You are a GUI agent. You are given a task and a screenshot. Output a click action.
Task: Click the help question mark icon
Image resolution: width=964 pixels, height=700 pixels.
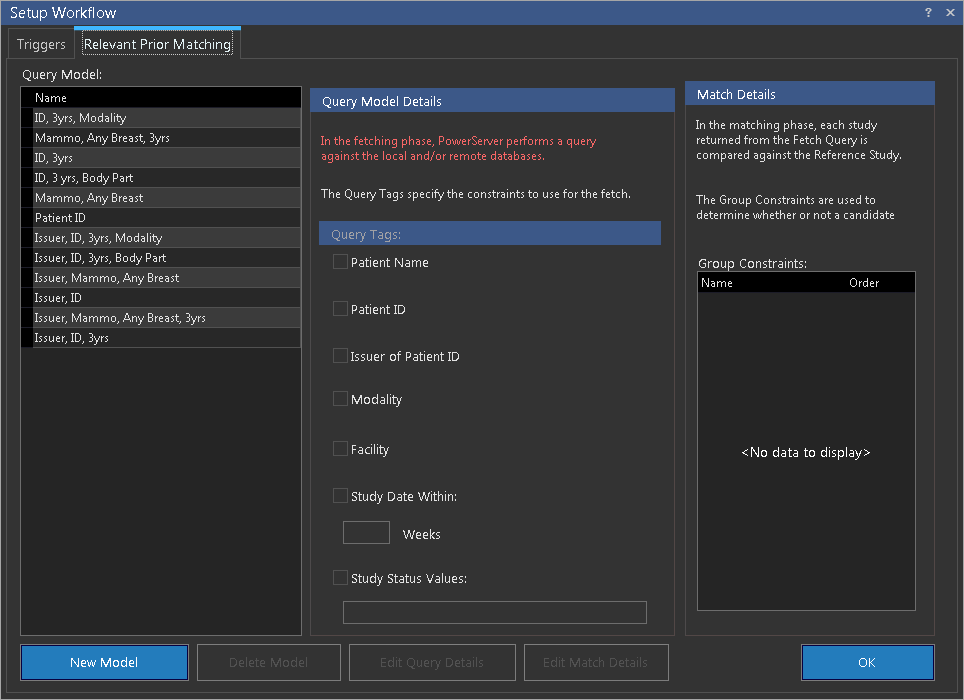(x=929, y=12)
